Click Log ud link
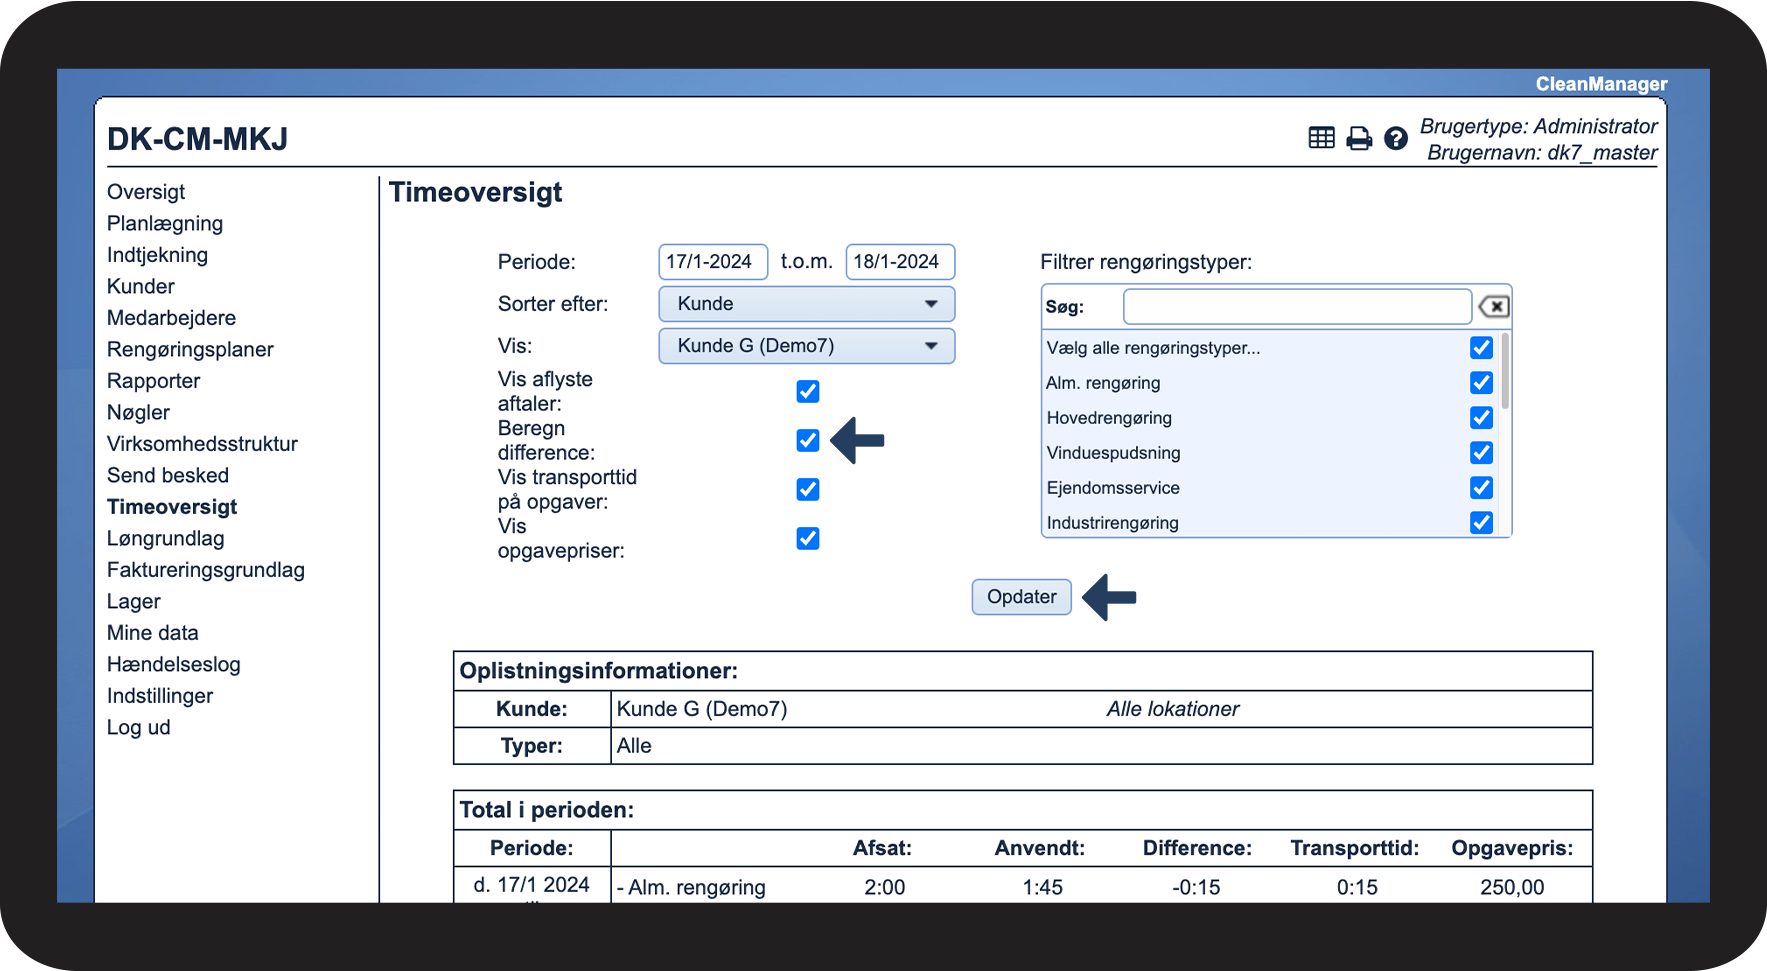This screenshot has width=1767, height=971. click(139, 728)
